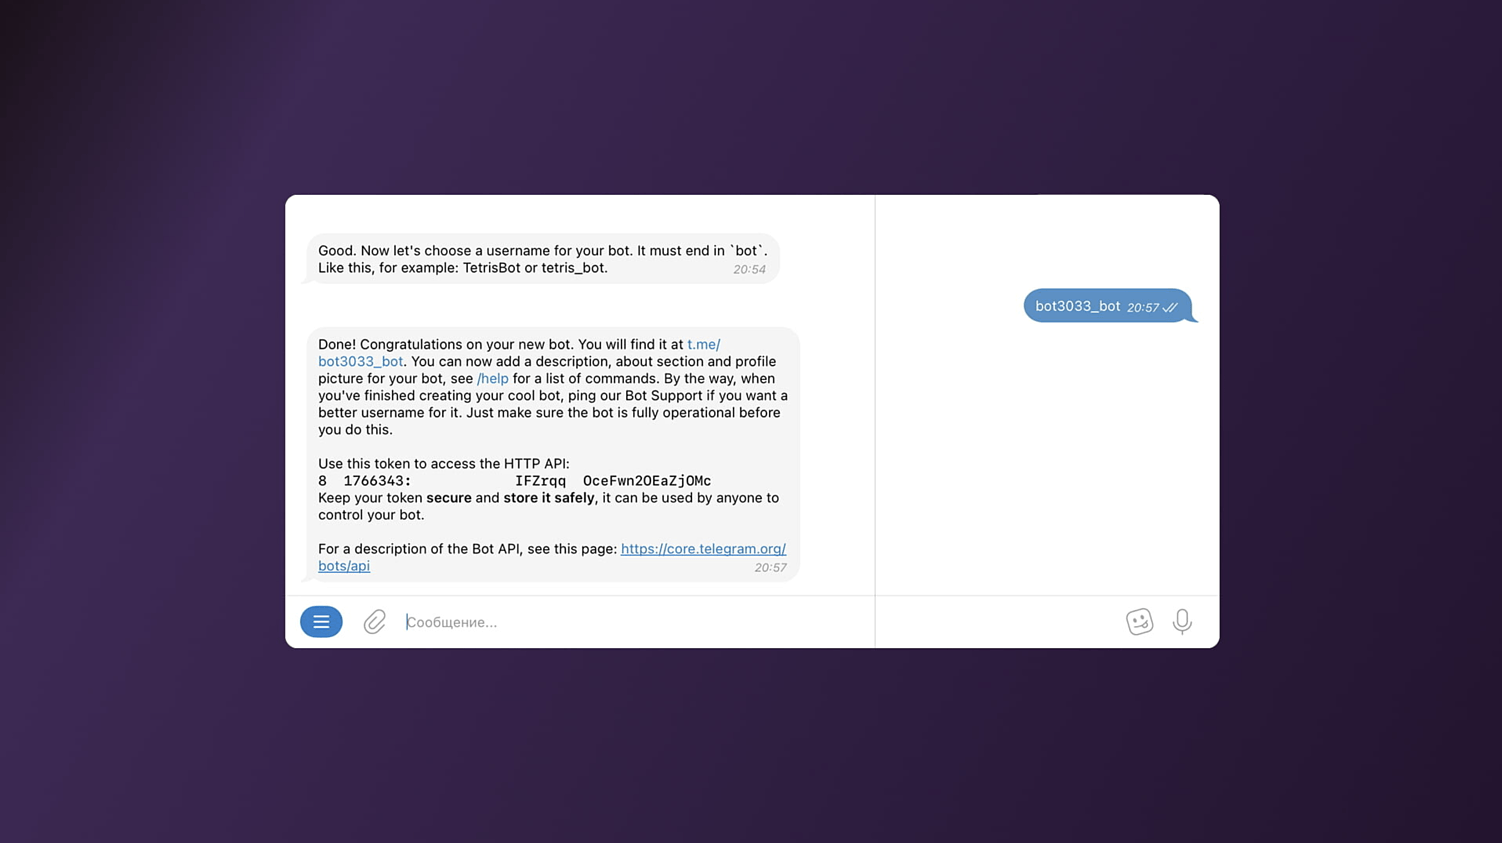
Task: Open the core.telegram.org link
Action: tap(702, 549)
